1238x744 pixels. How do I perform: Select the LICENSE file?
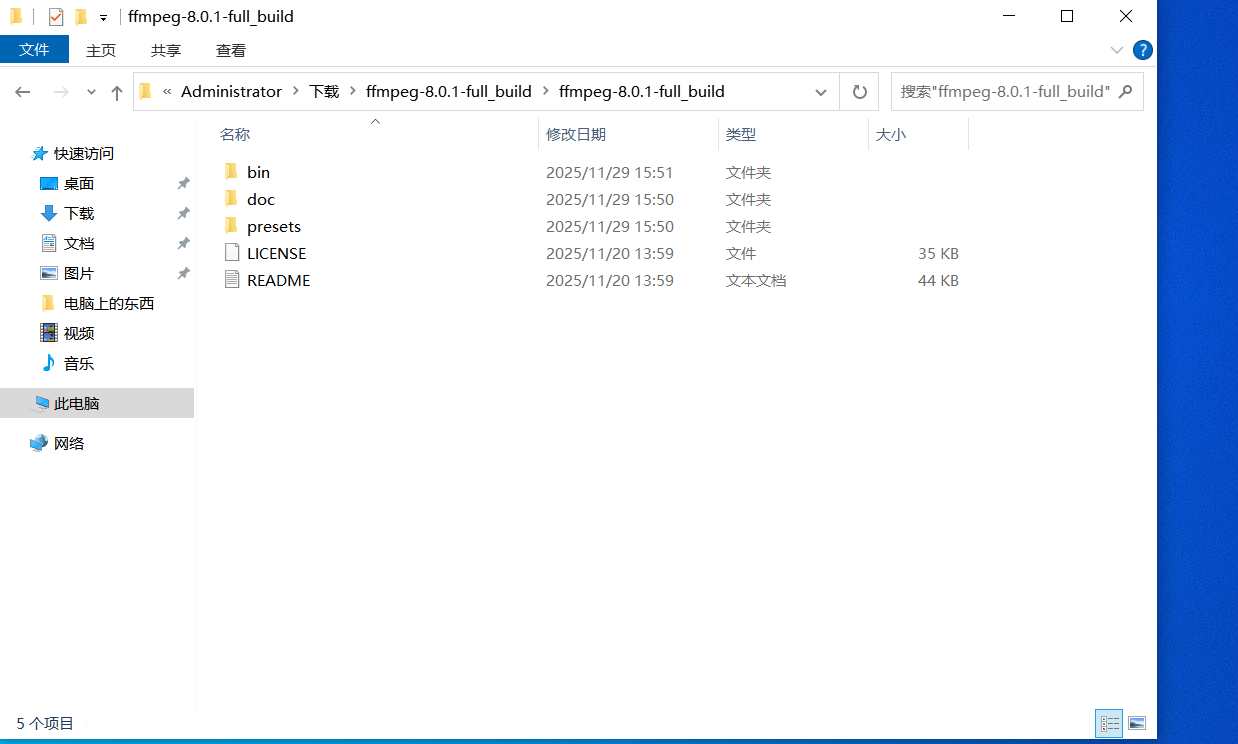276,254
